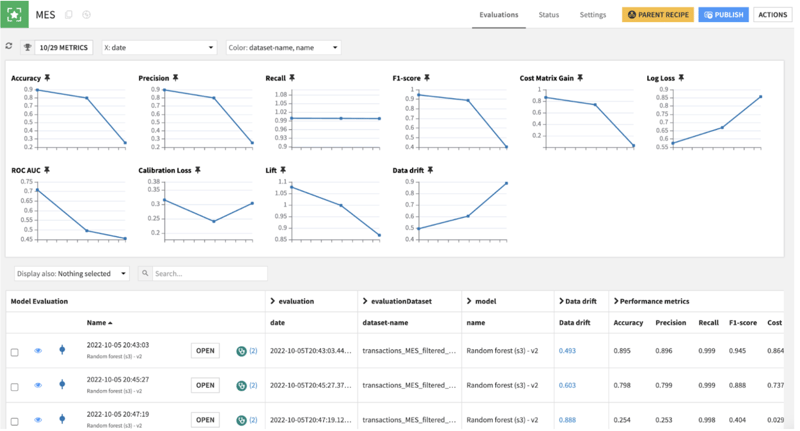Switch to the Settings tab
This screenshot has width=800, height=431.
592,15
